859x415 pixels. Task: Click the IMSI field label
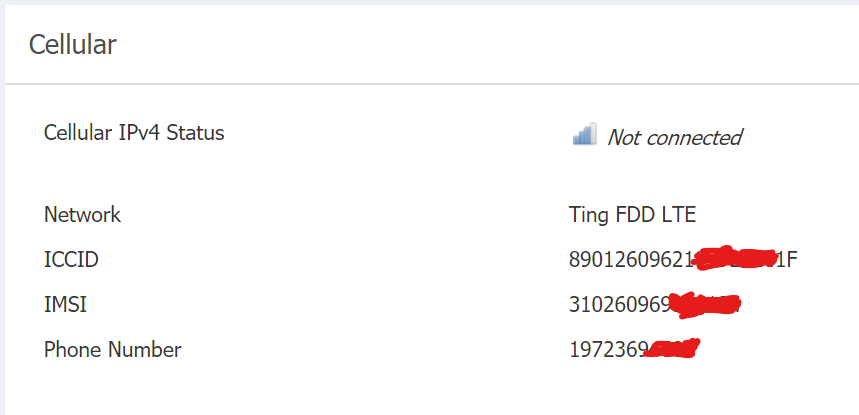65,305
